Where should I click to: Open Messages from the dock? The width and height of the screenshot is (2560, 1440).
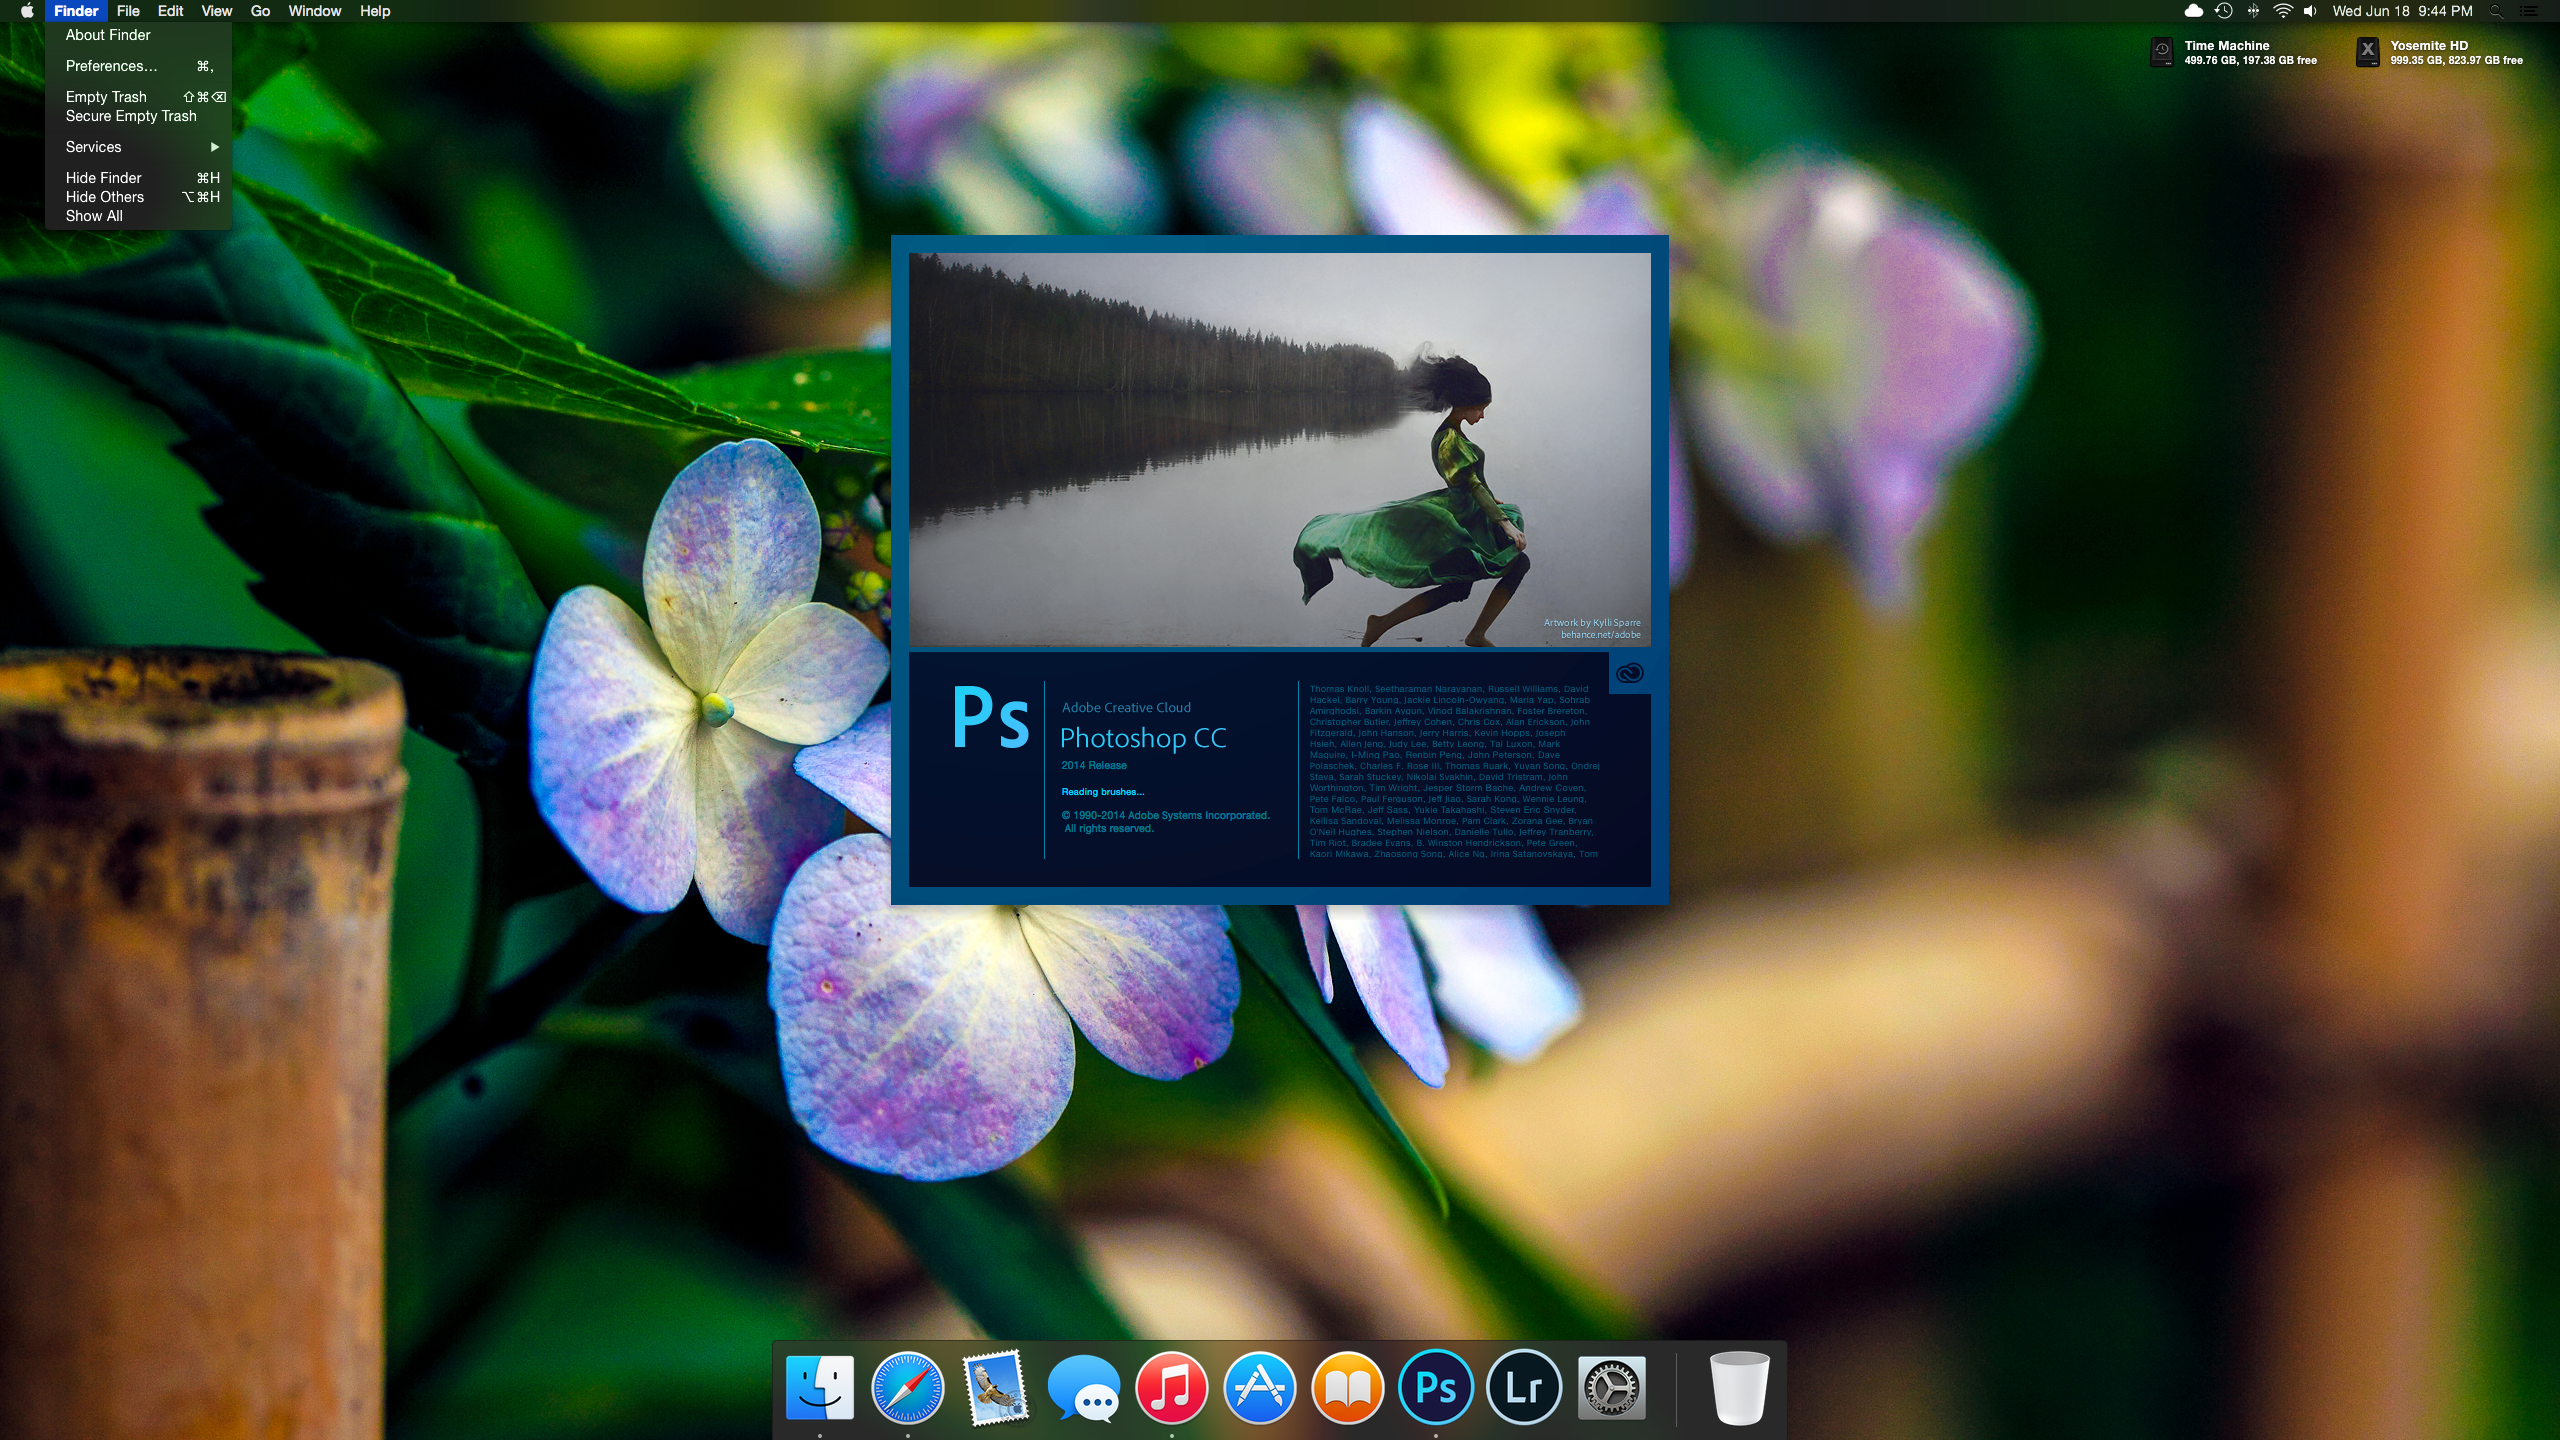click(1083, 1387)
